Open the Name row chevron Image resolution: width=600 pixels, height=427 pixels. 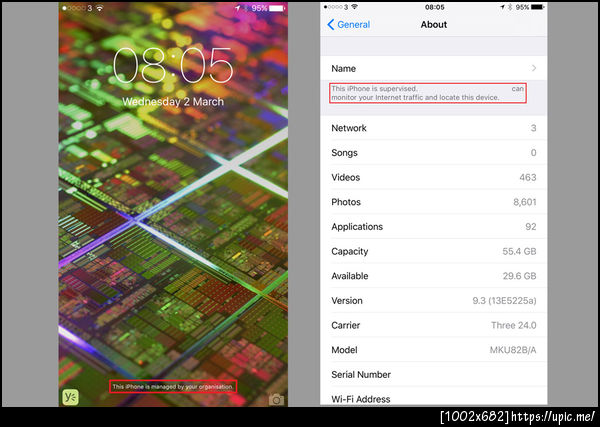[x=534, y=68]
